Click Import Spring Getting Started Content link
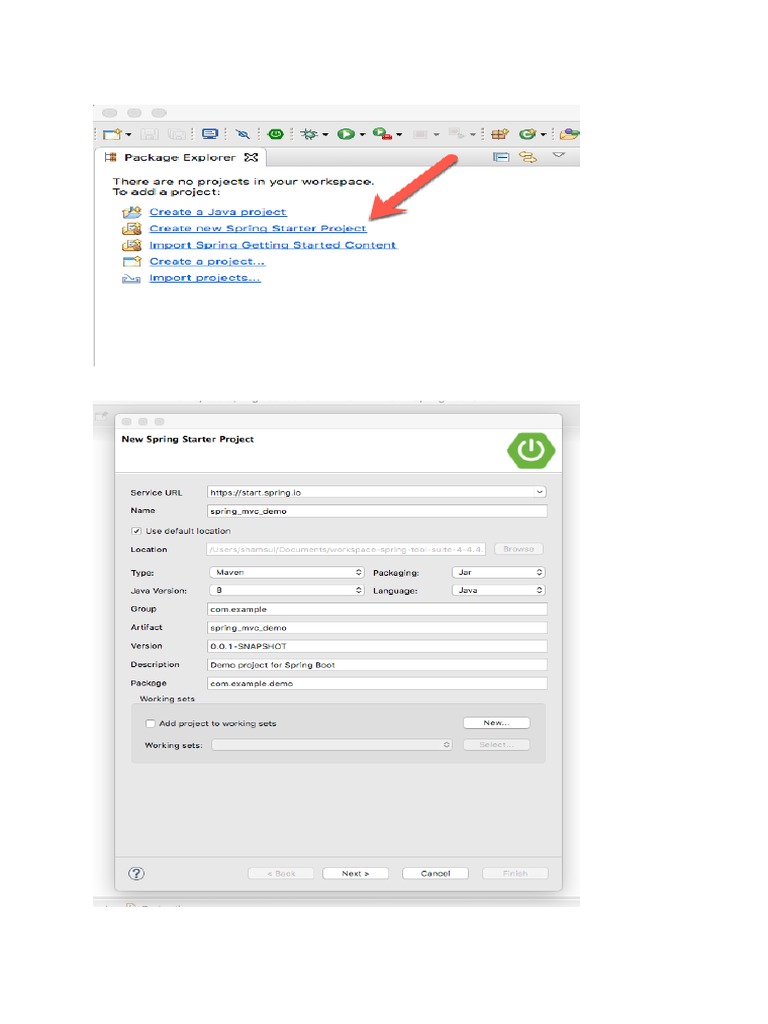 click(273, 245)
